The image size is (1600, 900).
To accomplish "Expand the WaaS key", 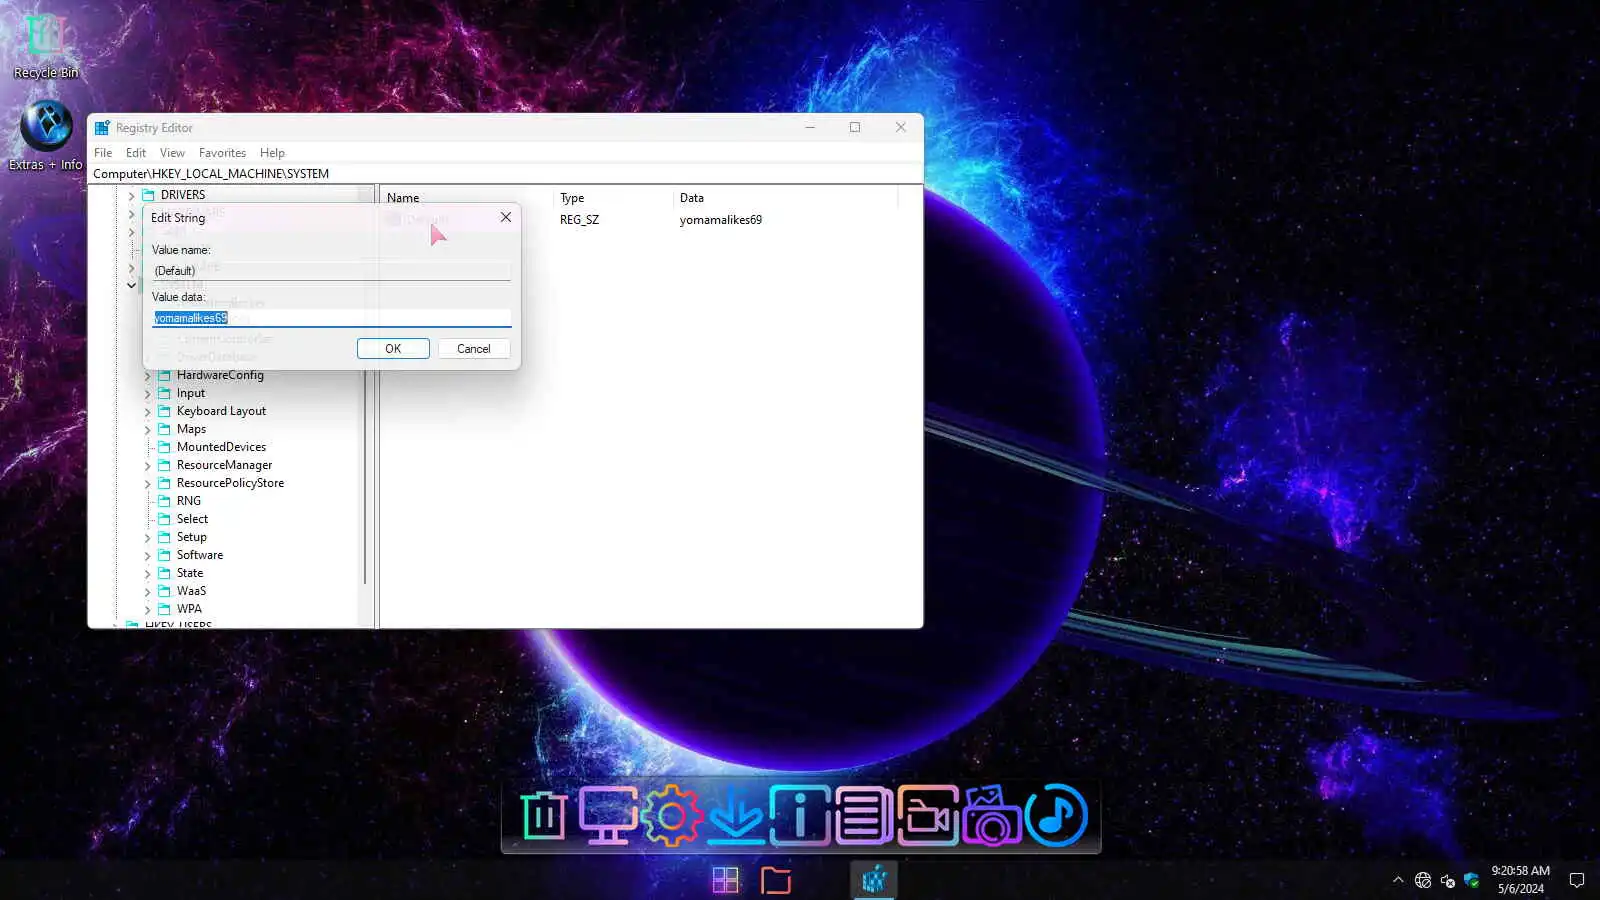I will pos(147,592).
